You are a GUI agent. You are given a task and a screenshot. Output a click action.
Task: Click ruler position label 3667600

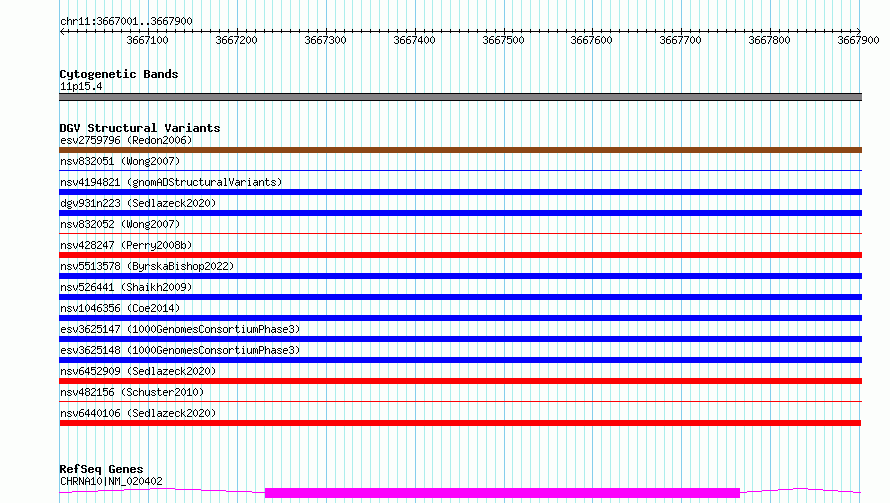[591, 40]
